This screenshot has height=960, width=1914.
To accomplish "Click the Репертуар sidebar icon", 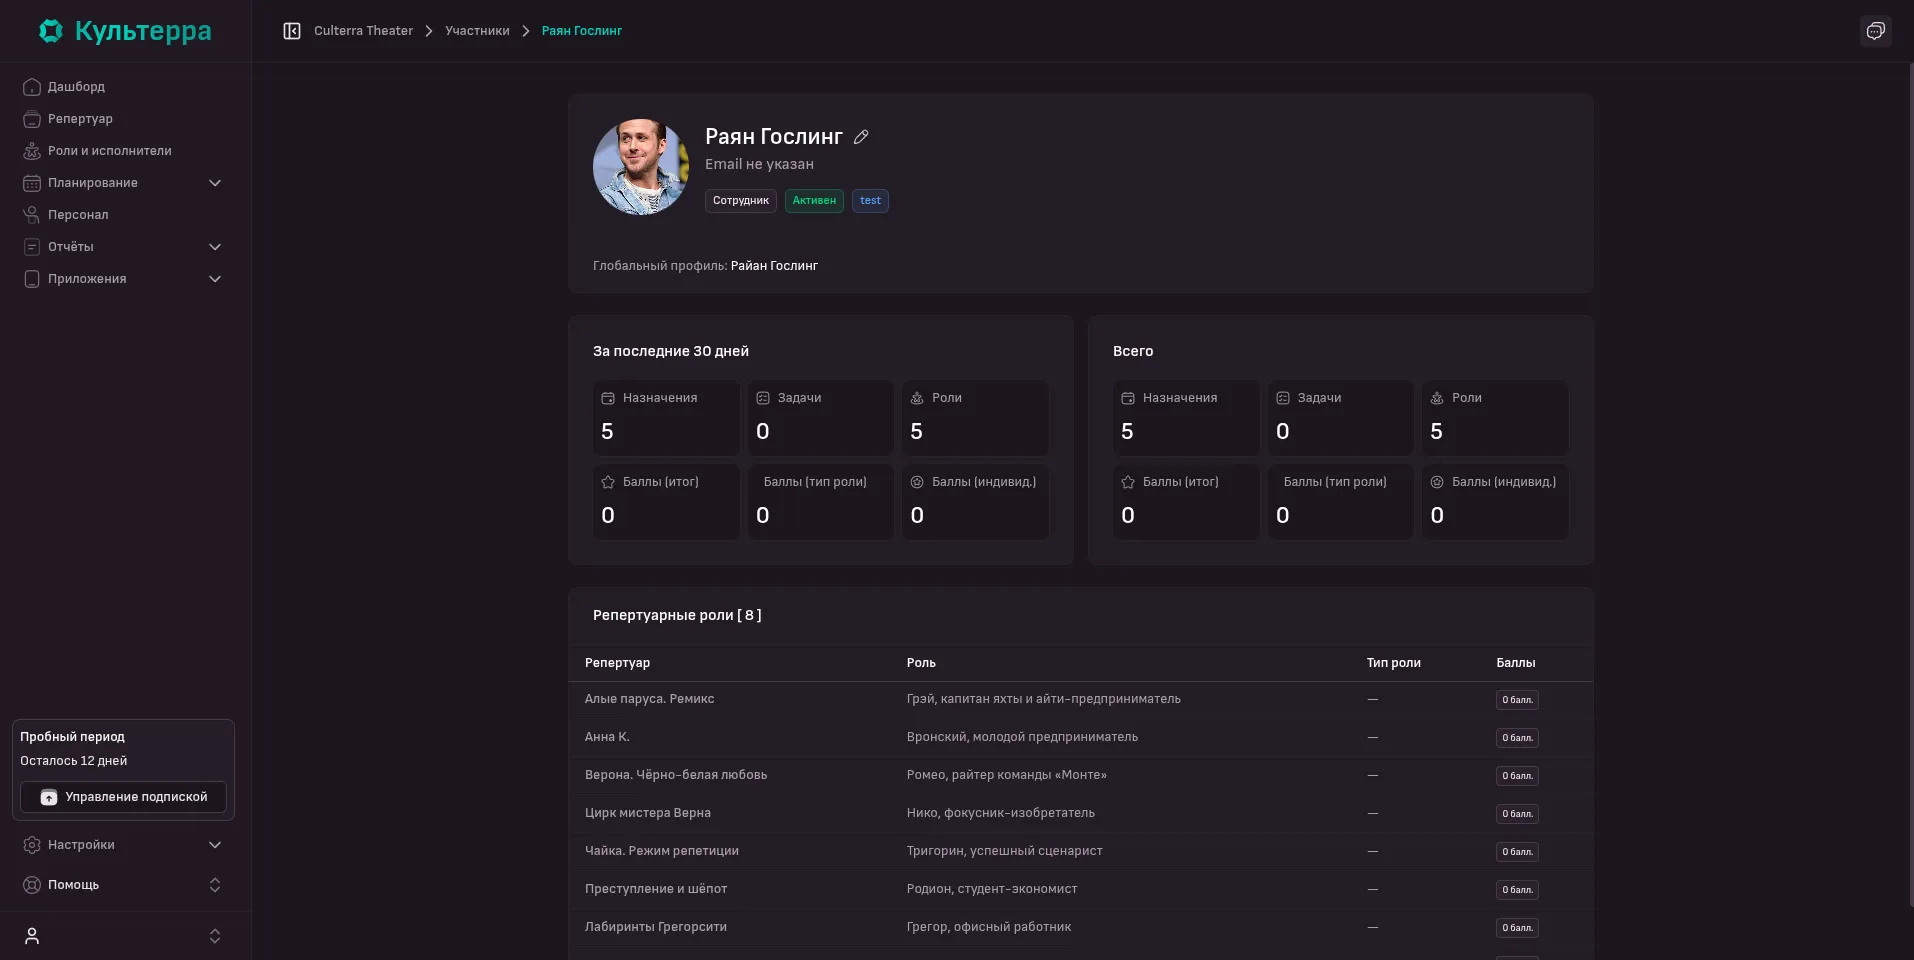I will (32, 119).
